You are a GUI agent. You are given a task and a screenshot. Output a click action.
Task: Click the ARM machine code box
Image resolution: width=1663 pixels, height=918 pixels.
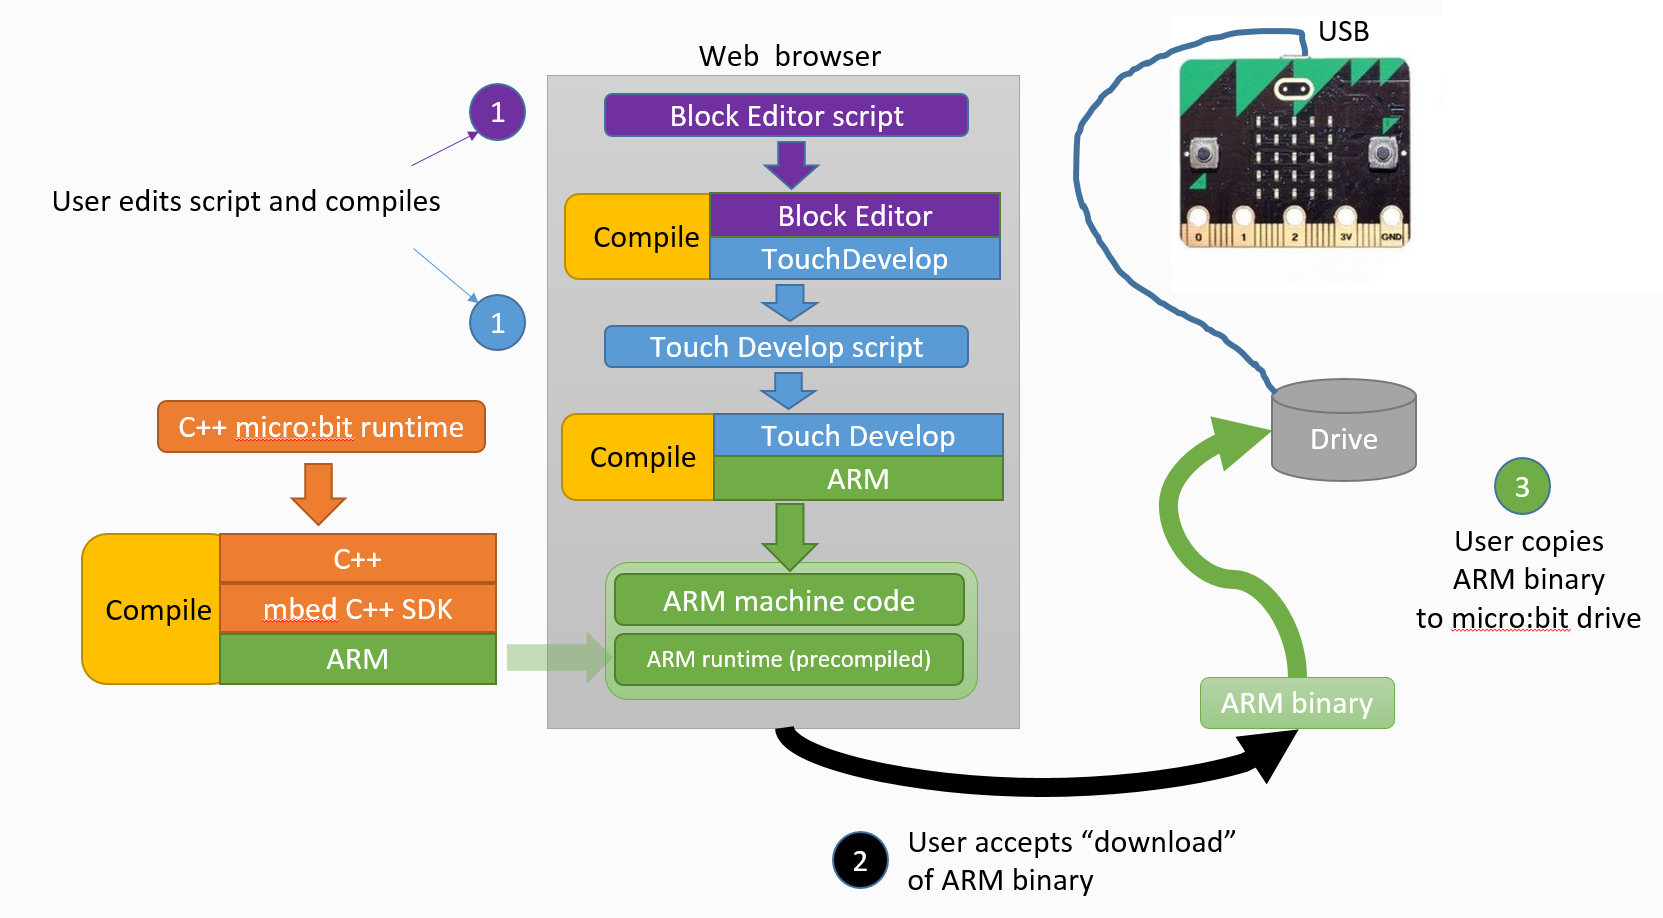(x=789, y=600)
